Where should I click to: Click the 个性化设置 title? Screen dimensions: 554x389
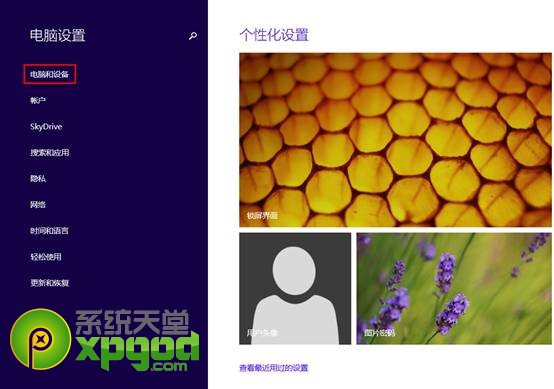[x=274, y=35]
